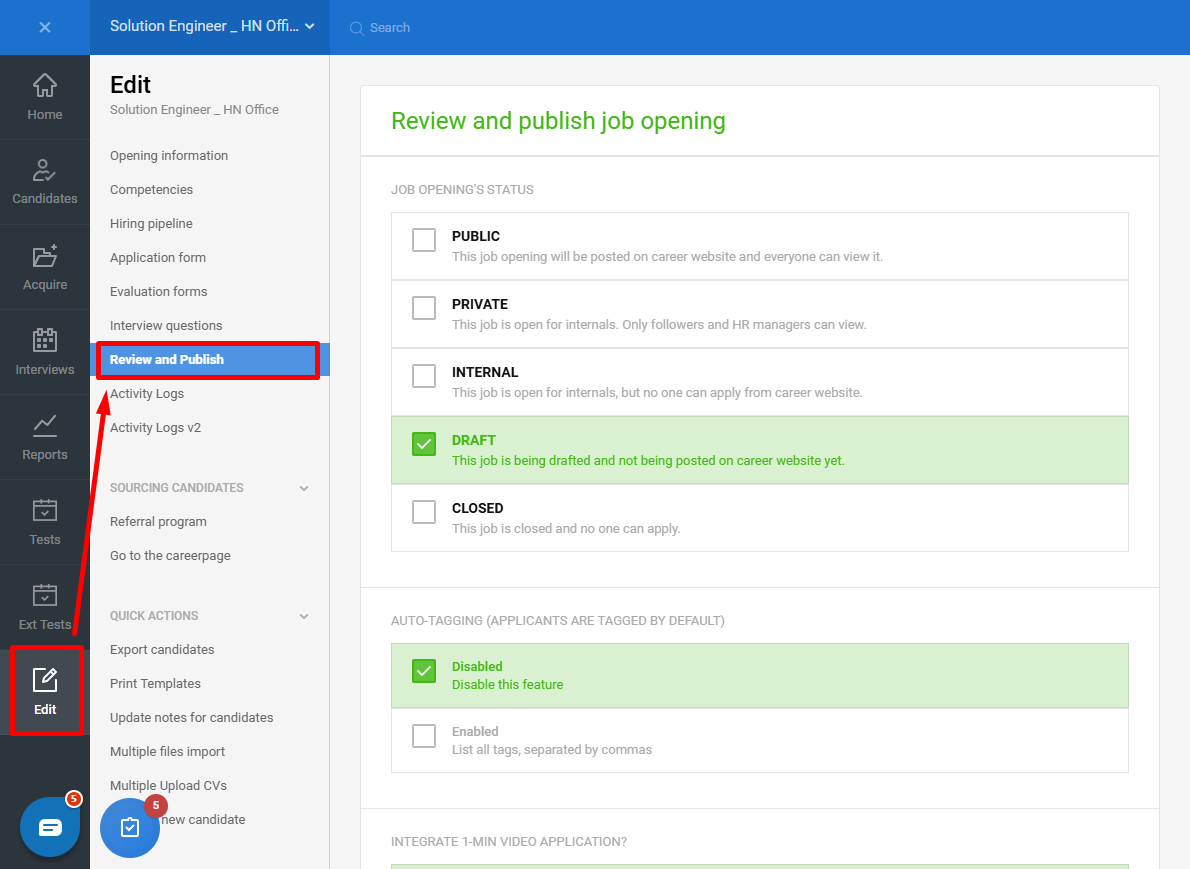Open the Edit section in sidebar

coord(45,691)
